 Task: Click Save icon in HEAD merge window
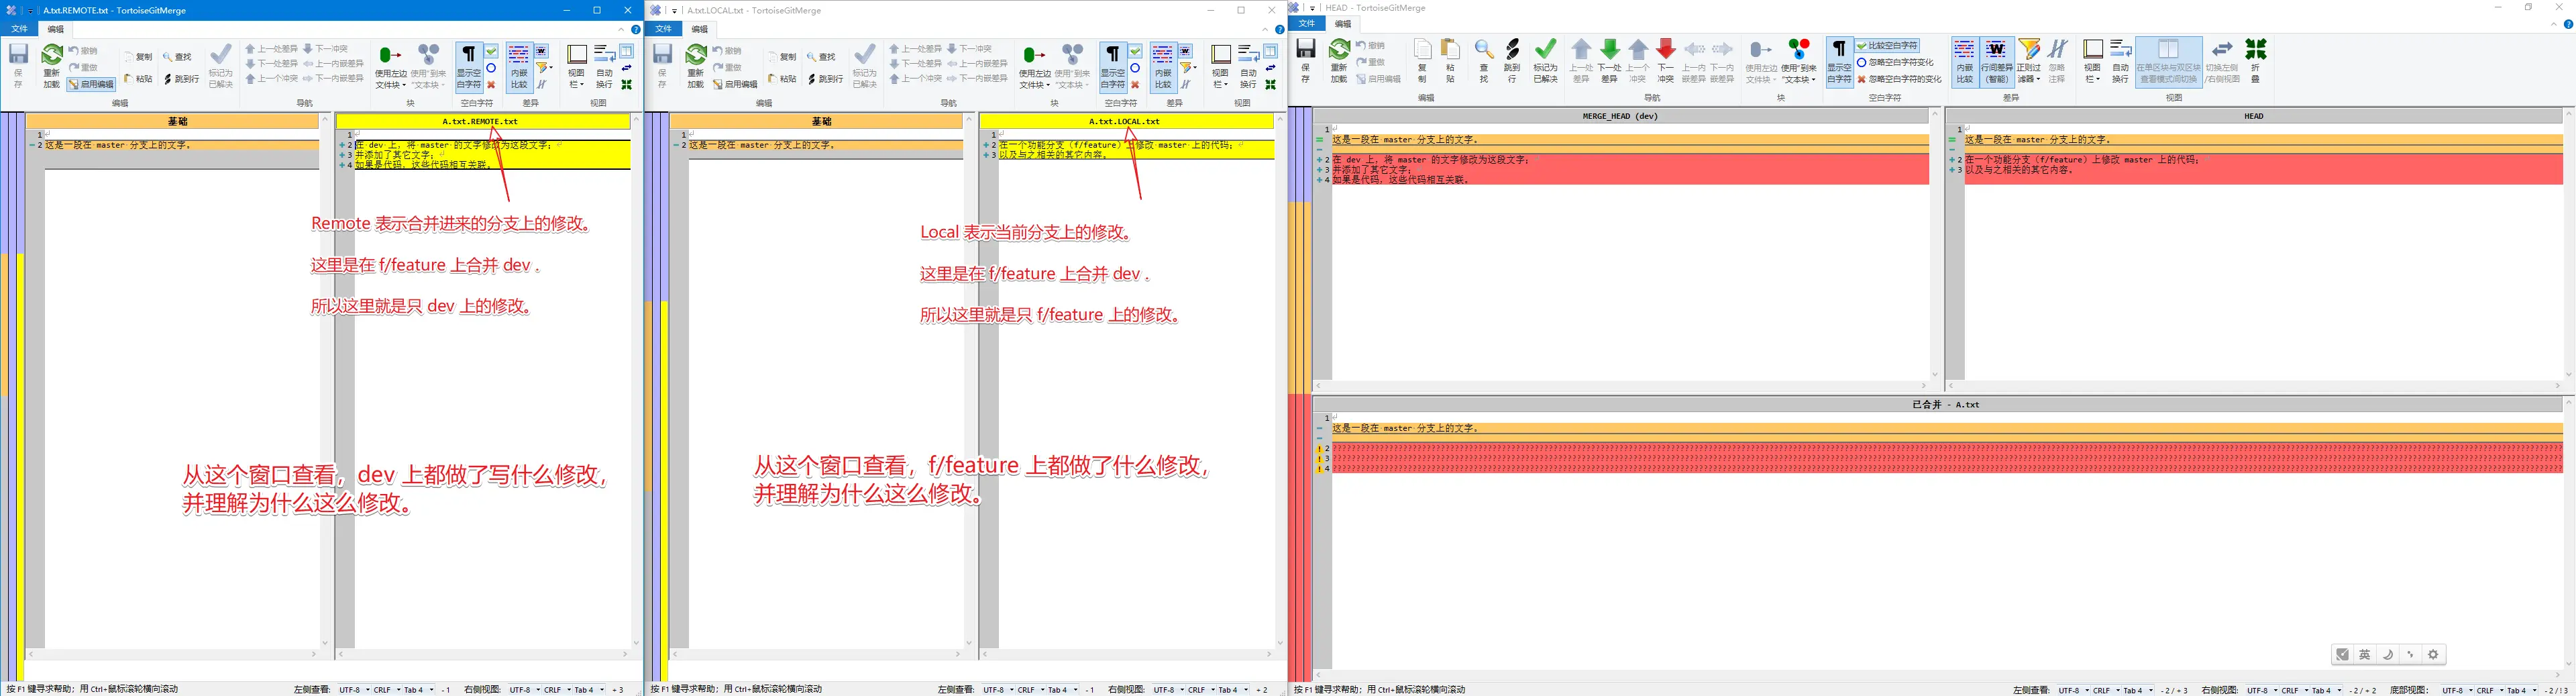1306,60
